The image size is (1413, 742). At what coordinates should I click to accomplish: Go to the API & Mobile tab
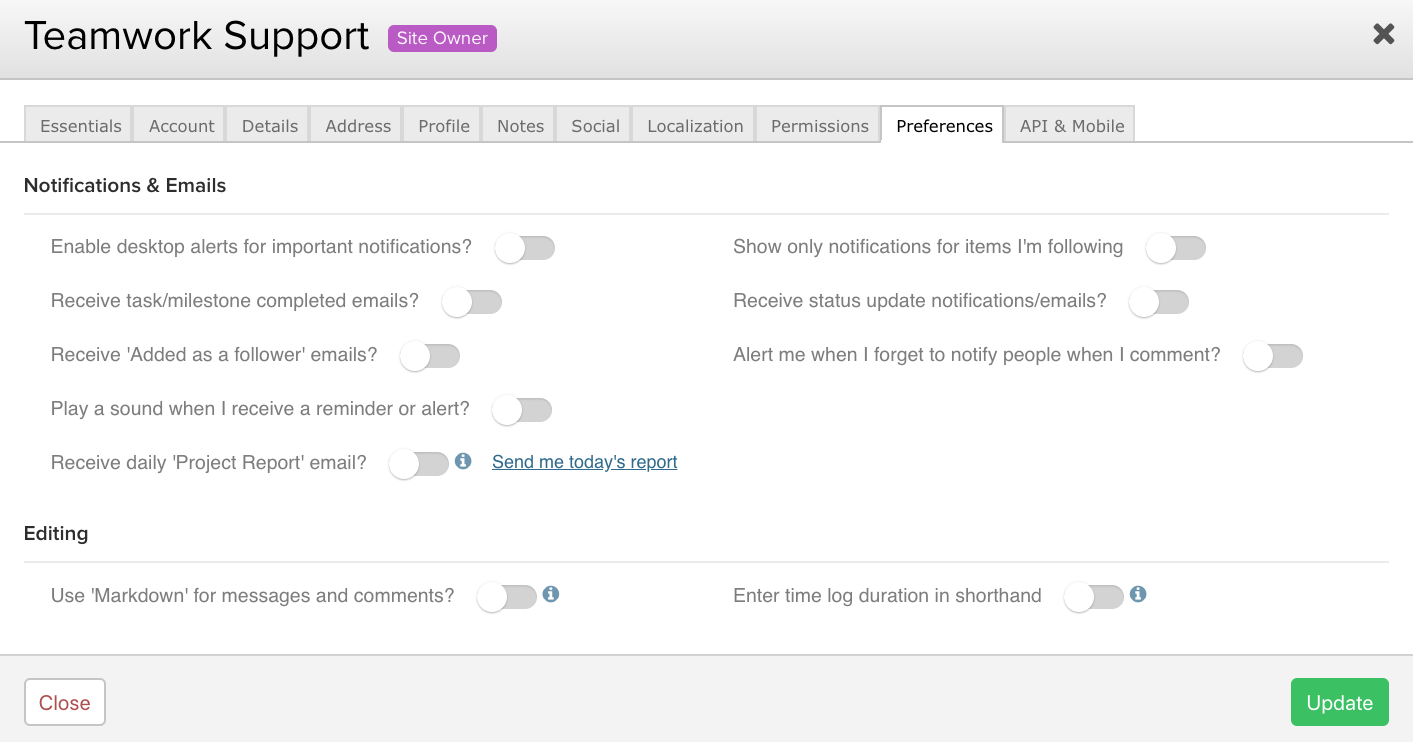coord(1071,126)
